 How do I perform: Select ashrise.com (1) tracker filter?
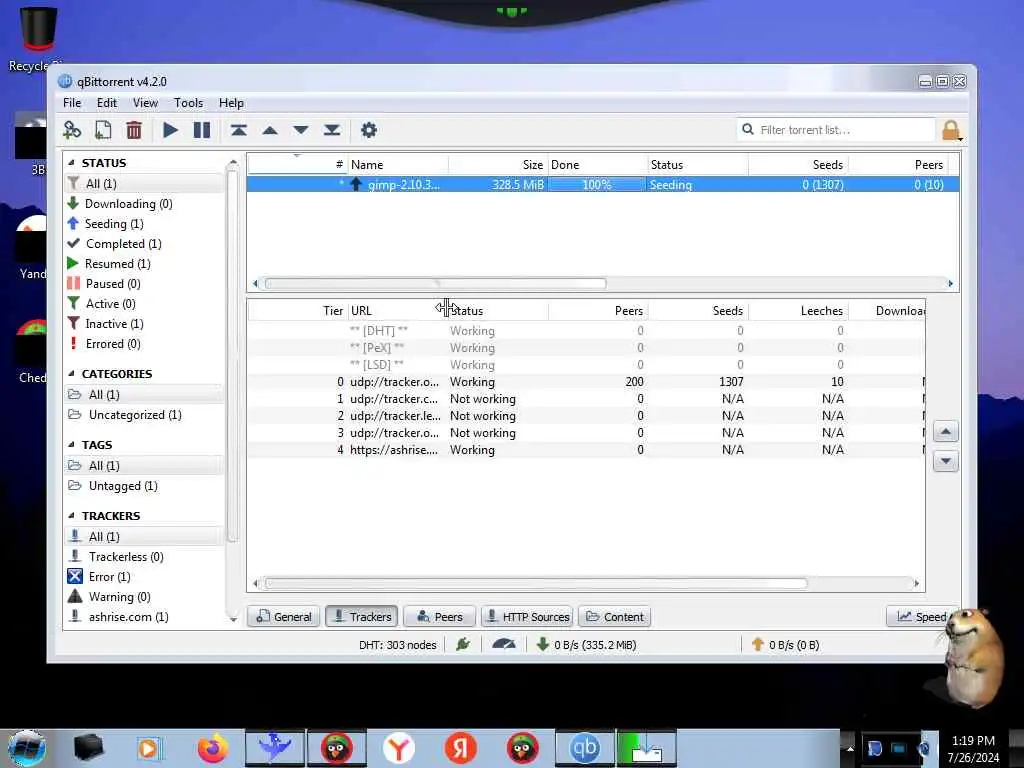128,617
